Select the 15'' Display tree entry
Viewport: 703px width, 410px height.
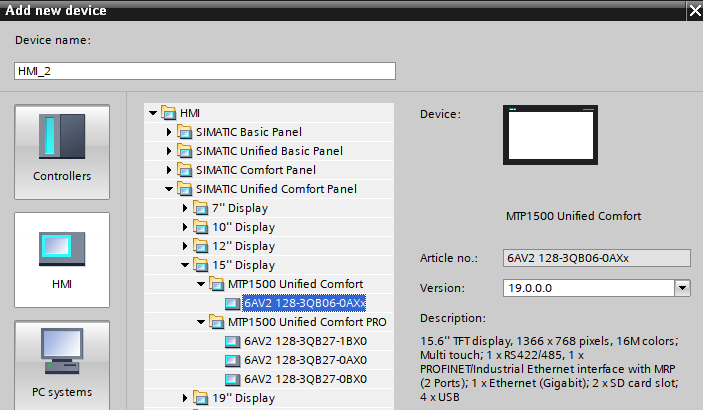tap(243, 265)
